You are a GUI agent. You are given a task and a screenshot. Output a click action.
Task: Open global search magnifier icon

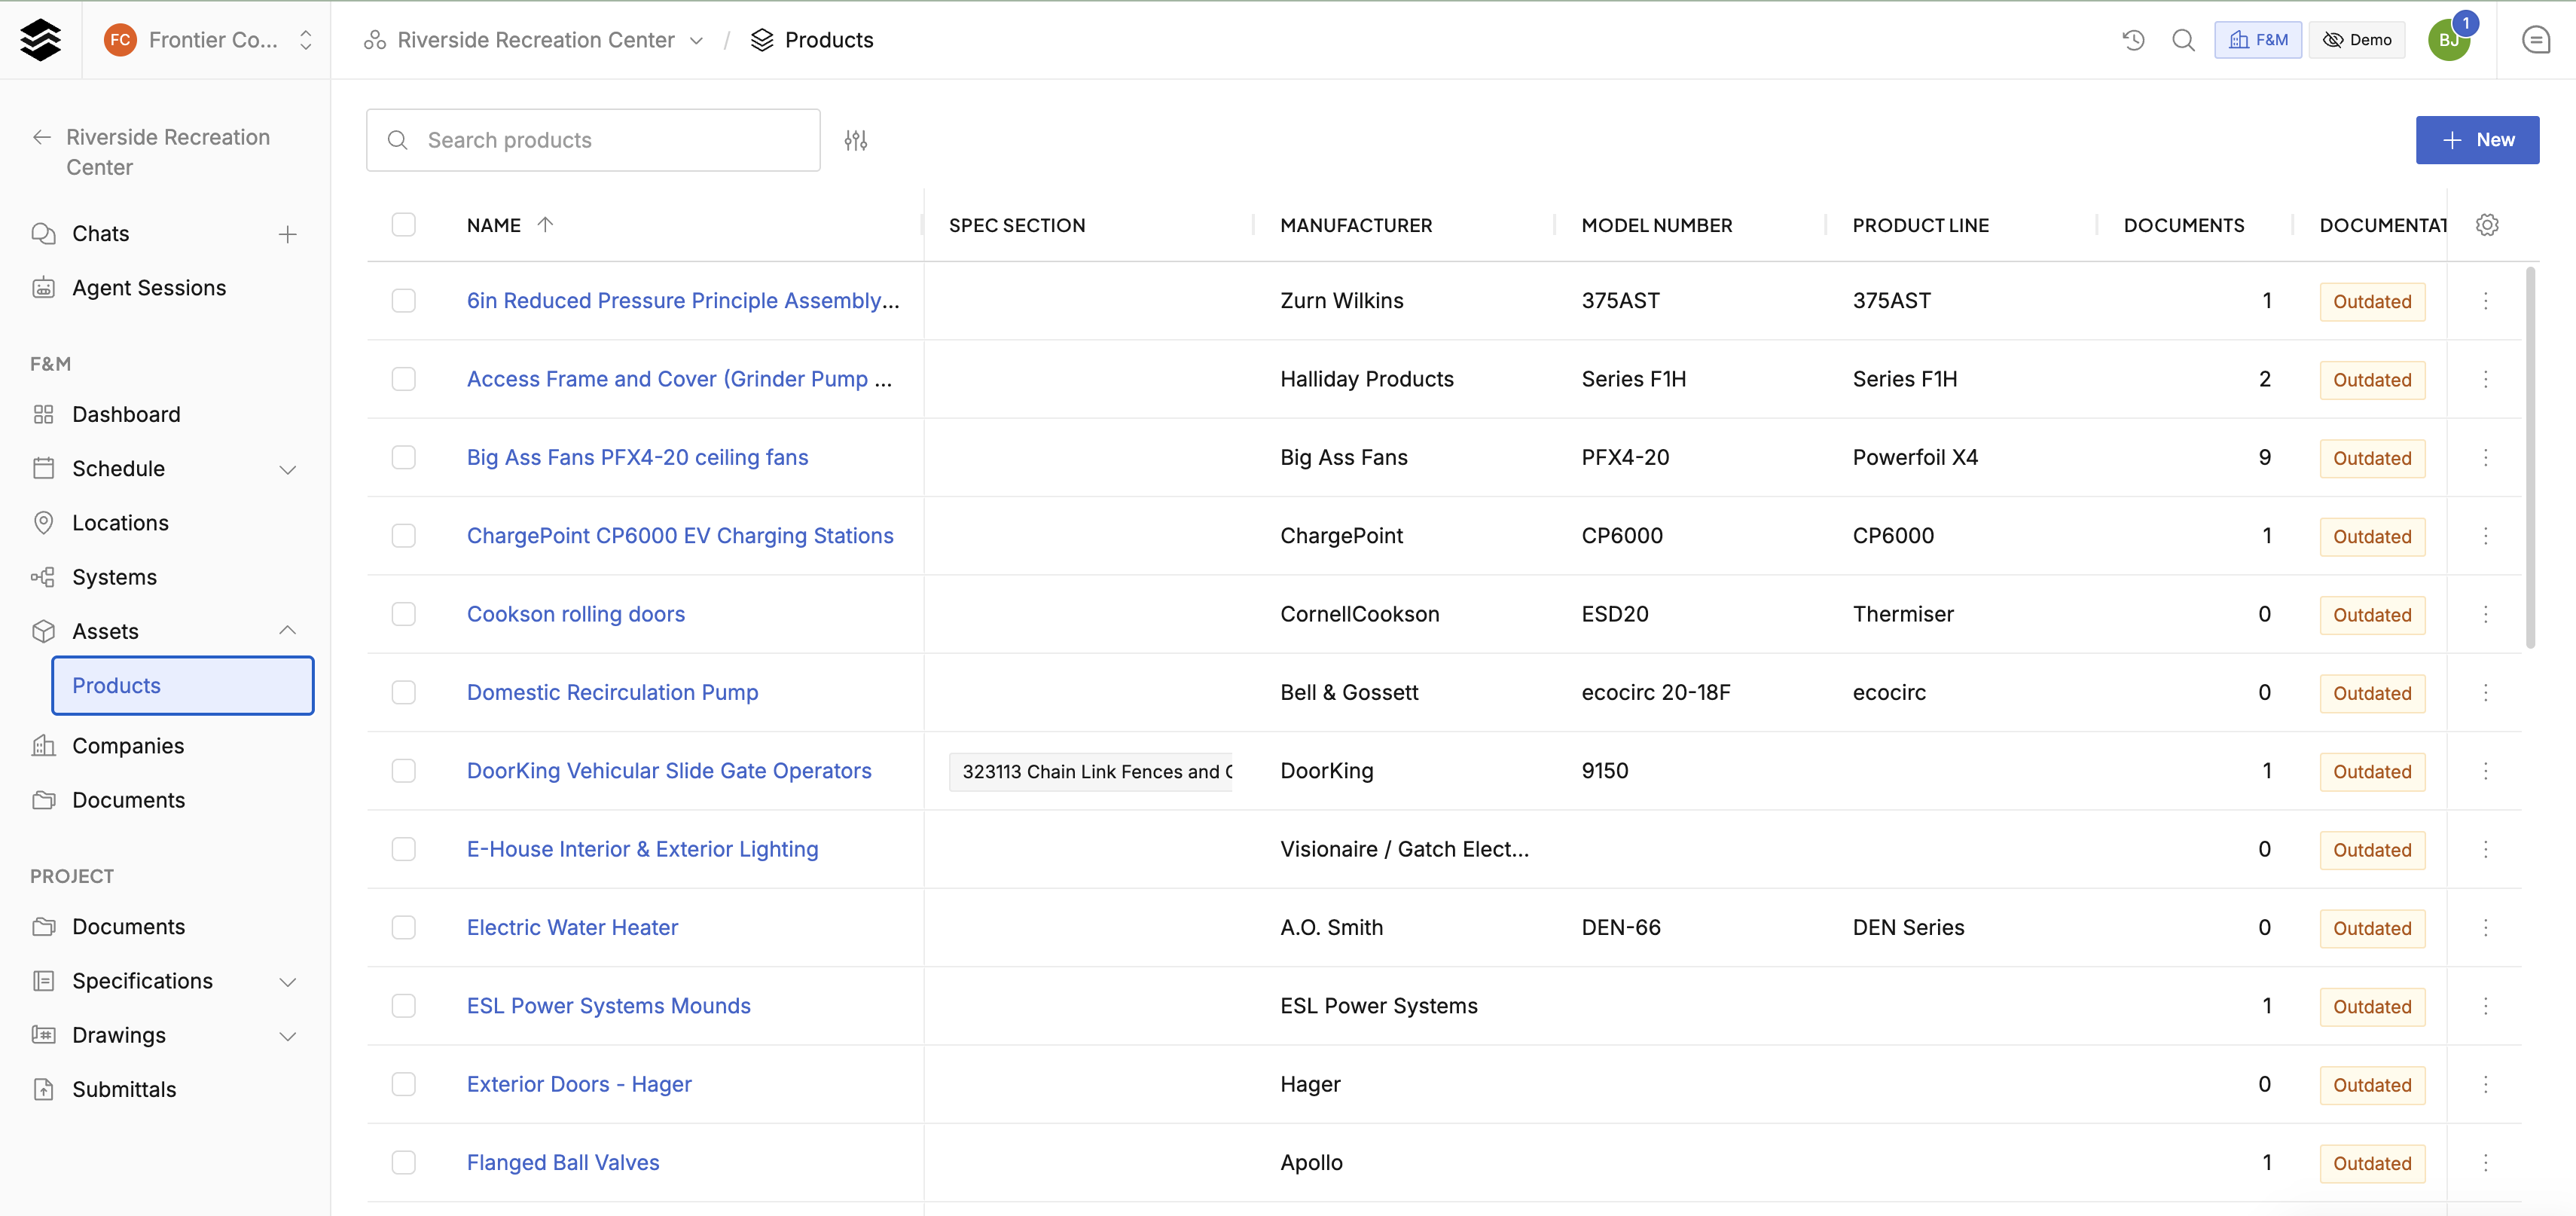click(x=2183, y=40)
